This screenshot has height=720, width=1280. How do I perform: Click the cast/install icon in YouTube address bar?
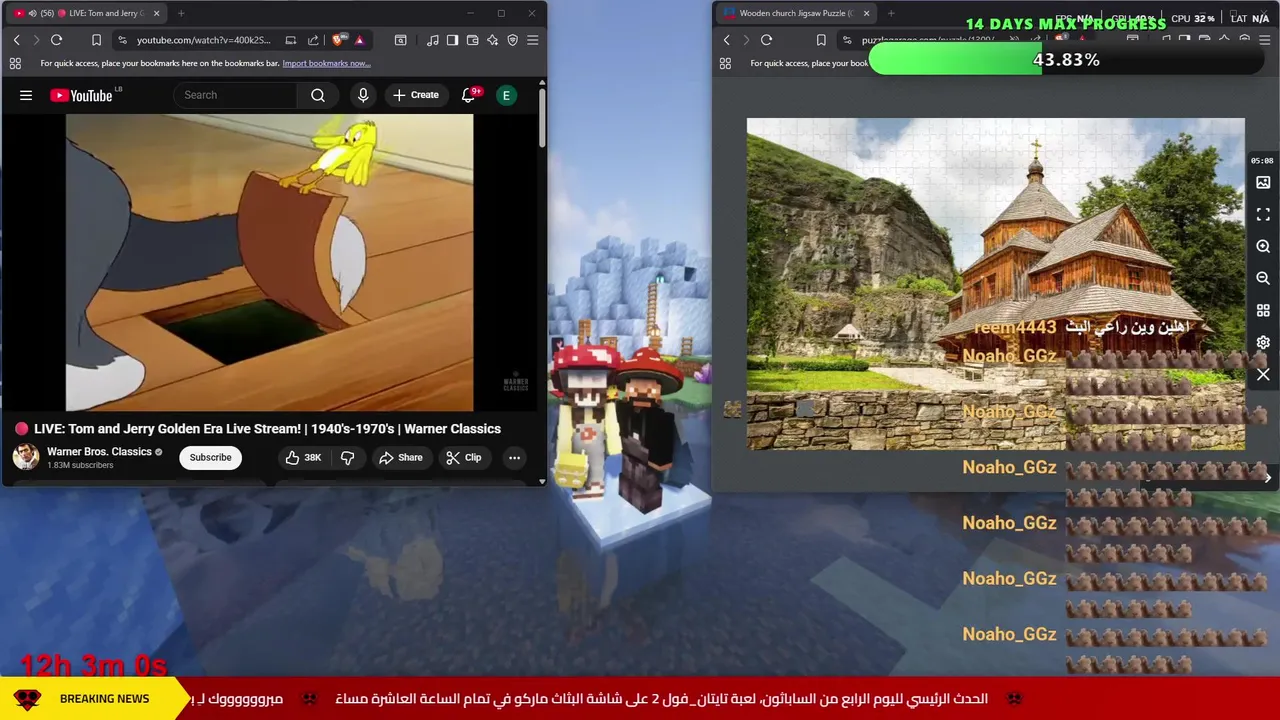coord(291,40)
